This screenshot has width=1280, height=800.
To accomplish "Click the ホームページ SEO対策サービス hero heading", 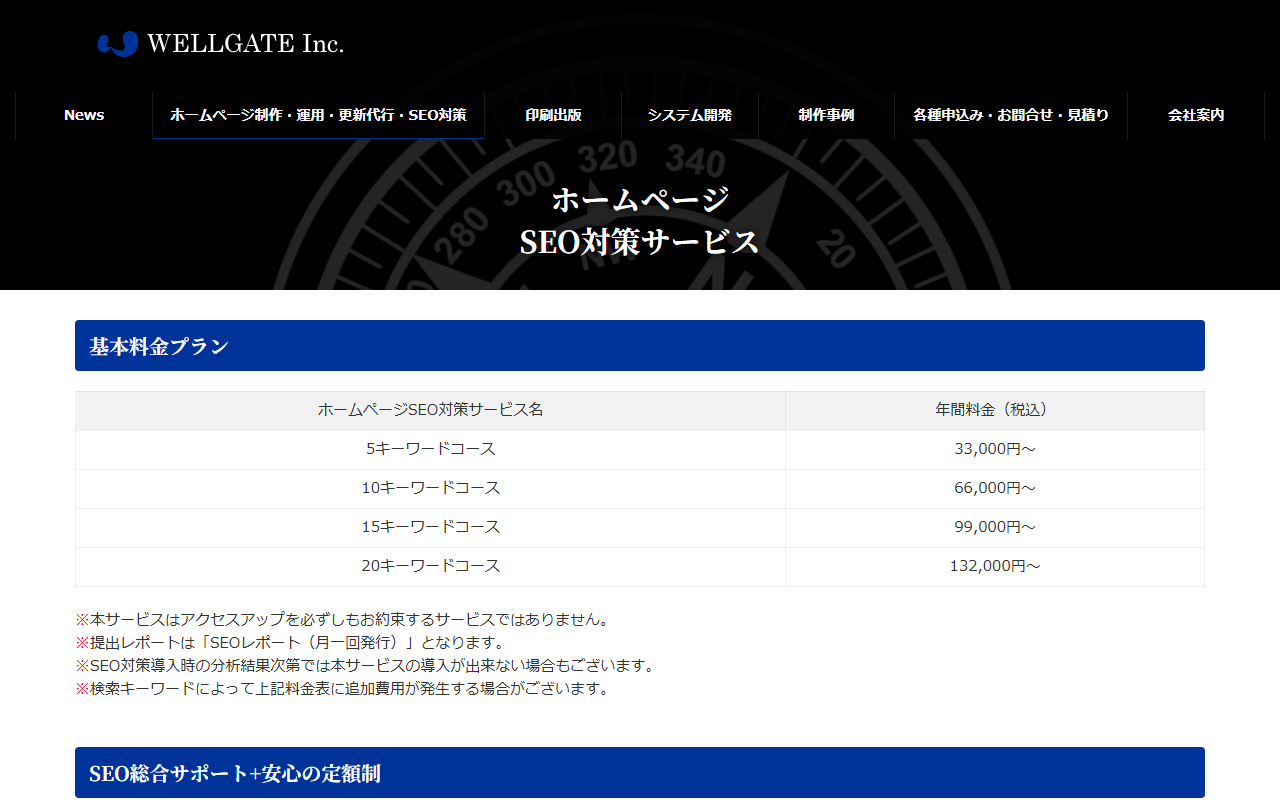I will point(640,221).
